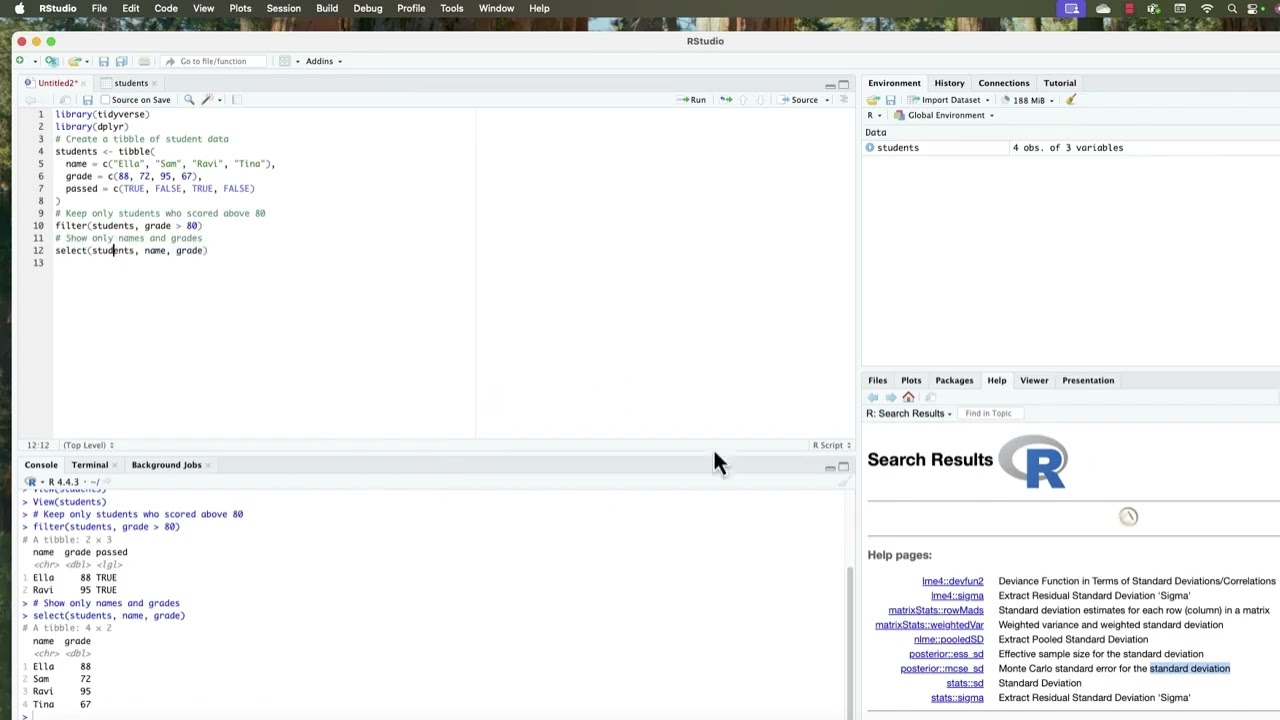Open the R language selector in Environment pane
Viewport: 1280px width, 720px height.
874,115
